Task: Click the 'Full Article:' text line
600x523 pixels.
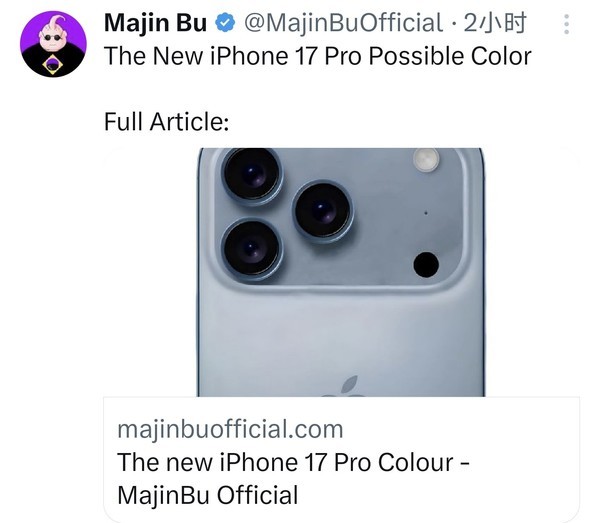Action: click(166, 122)
